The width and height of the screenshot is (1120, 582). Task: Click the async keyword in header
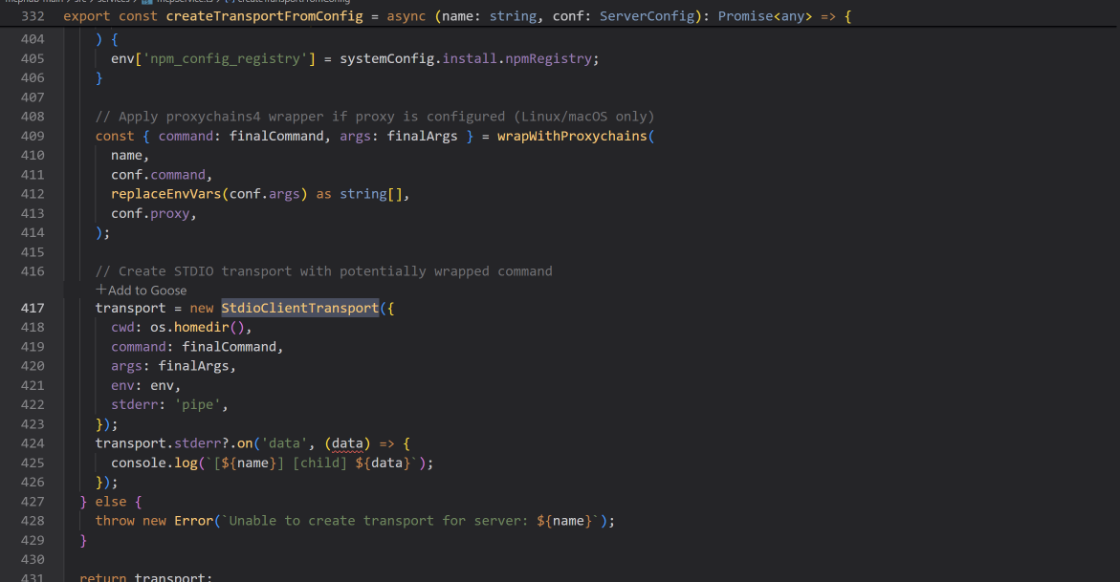point(406,16)
